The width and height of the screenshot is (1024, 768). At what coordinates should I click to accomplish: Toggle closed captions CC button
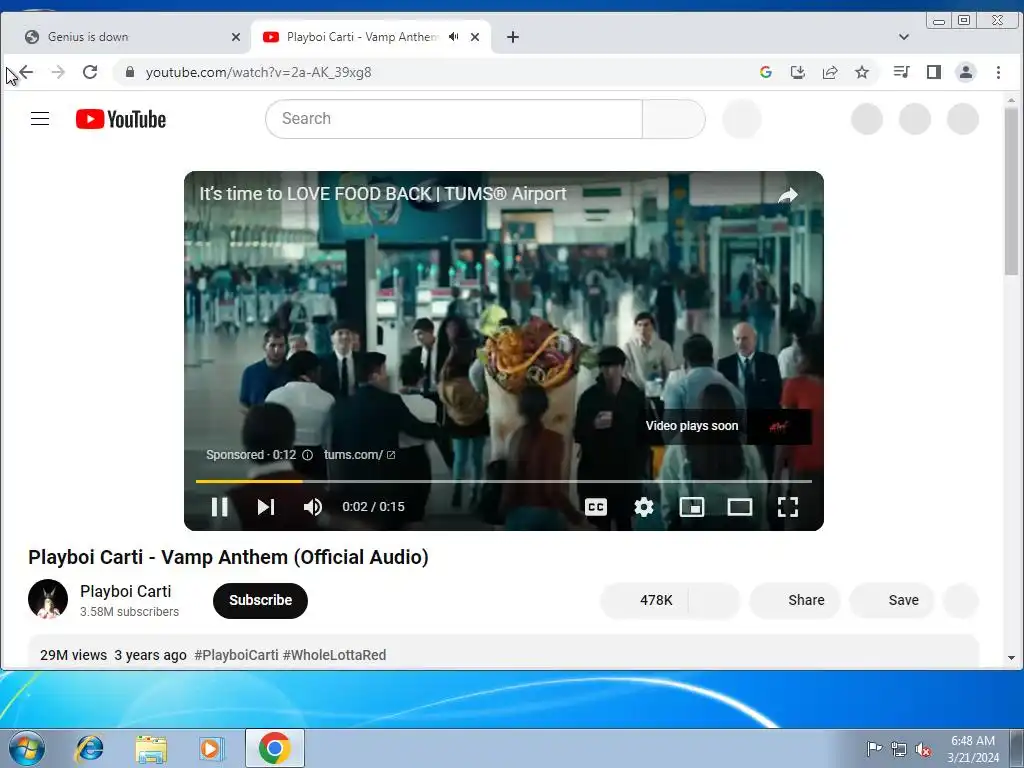(x=596, y=507)
